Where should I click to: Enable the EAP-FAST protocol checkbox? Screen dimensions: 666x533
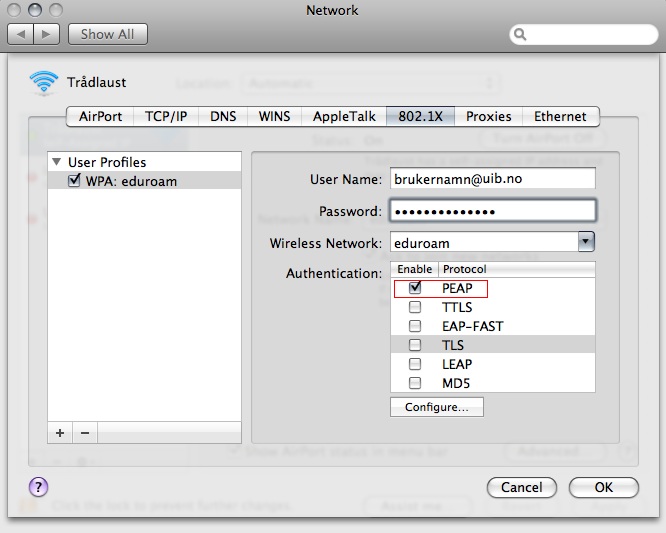pyautogui.click(x=415, y=326)
